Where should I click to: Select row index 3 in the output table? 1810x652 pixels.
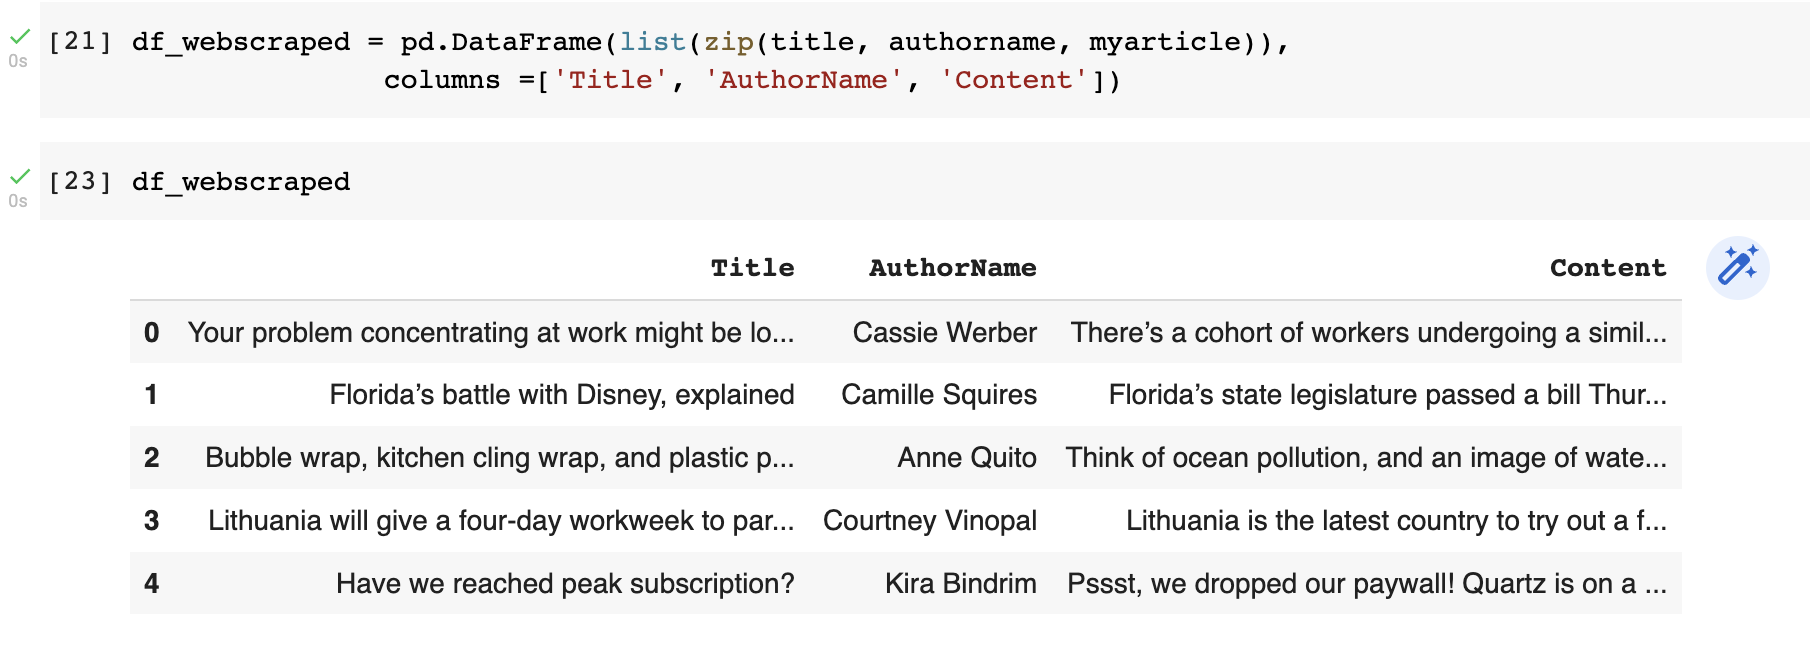pyautogui.click(x=152, y=521)
